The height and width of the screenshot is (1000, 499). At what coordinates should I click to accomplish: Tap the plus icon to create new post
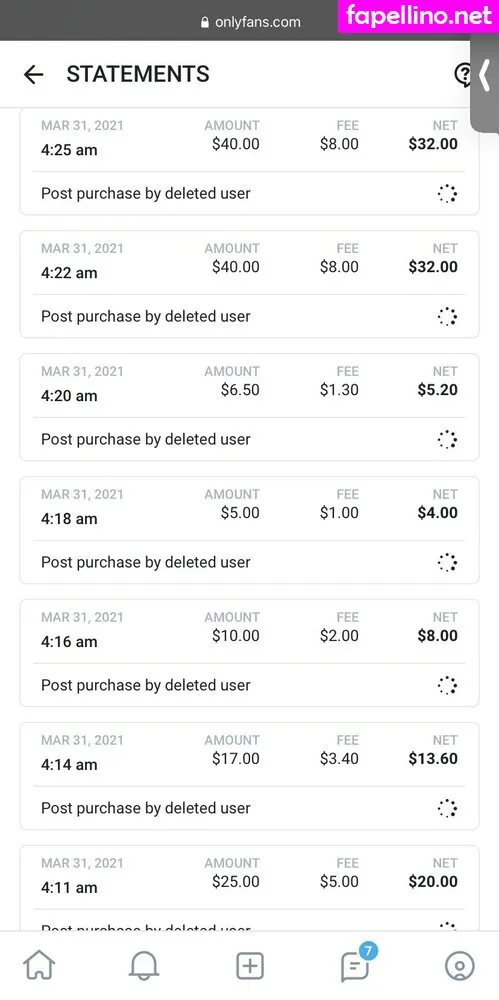(250, 966)
